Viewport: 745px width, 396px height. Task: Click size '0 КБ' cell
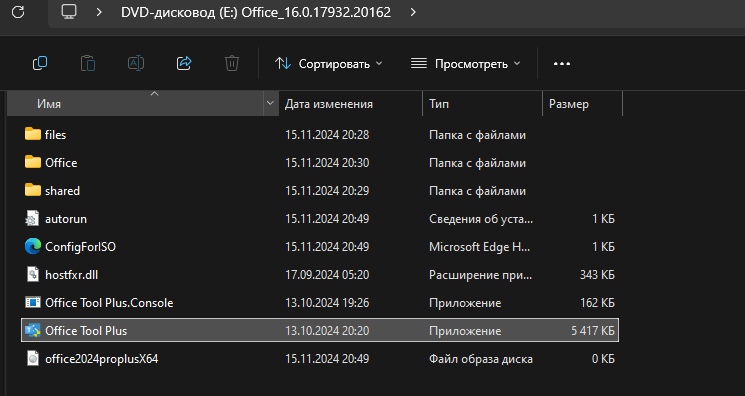coord(603,359)
